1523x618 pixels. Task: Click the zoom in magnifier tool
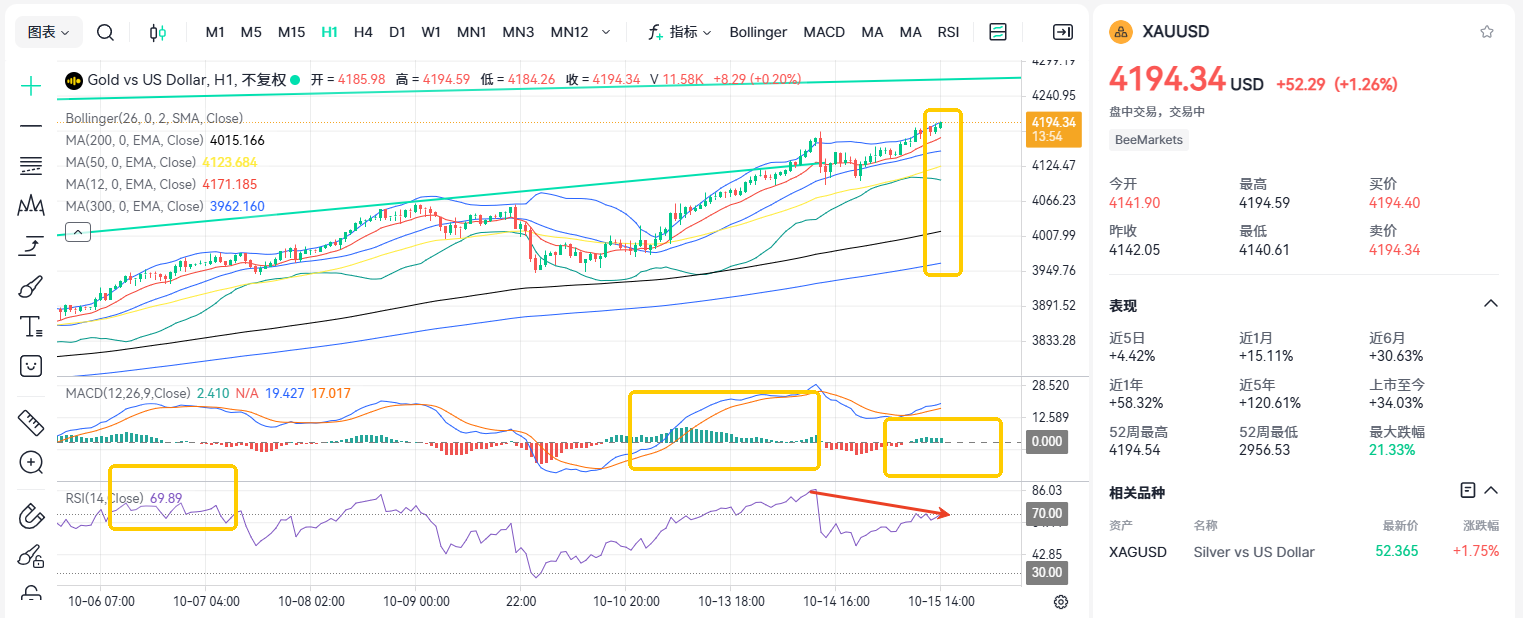click(x=31, y=462)
